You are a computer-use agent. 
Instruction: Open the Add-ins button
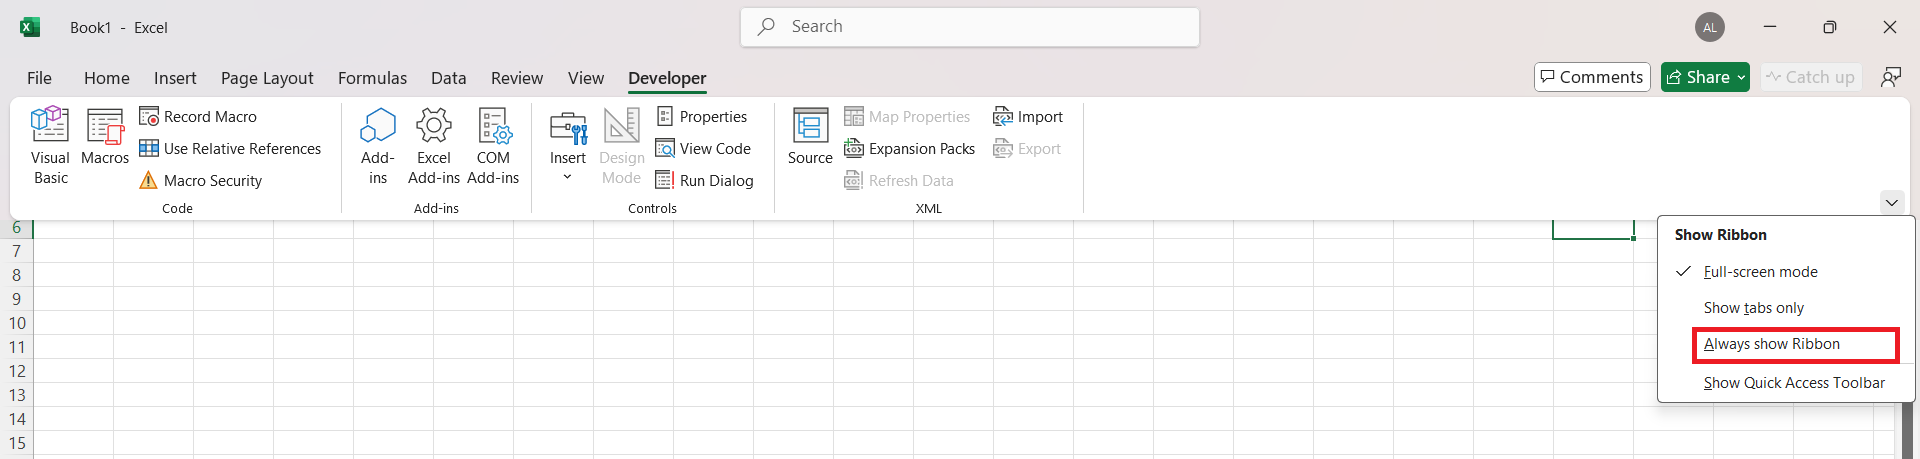378,146
